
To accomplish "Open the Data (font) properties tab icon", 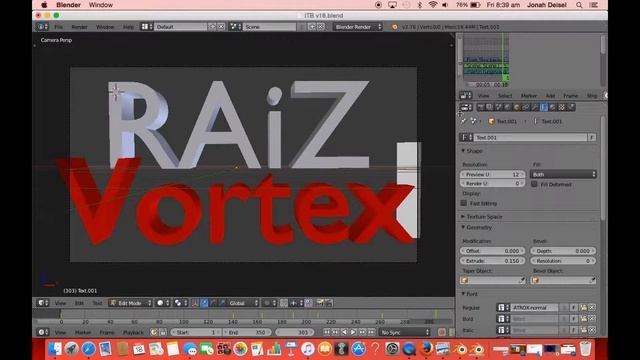I will click(x=544, y=107).
